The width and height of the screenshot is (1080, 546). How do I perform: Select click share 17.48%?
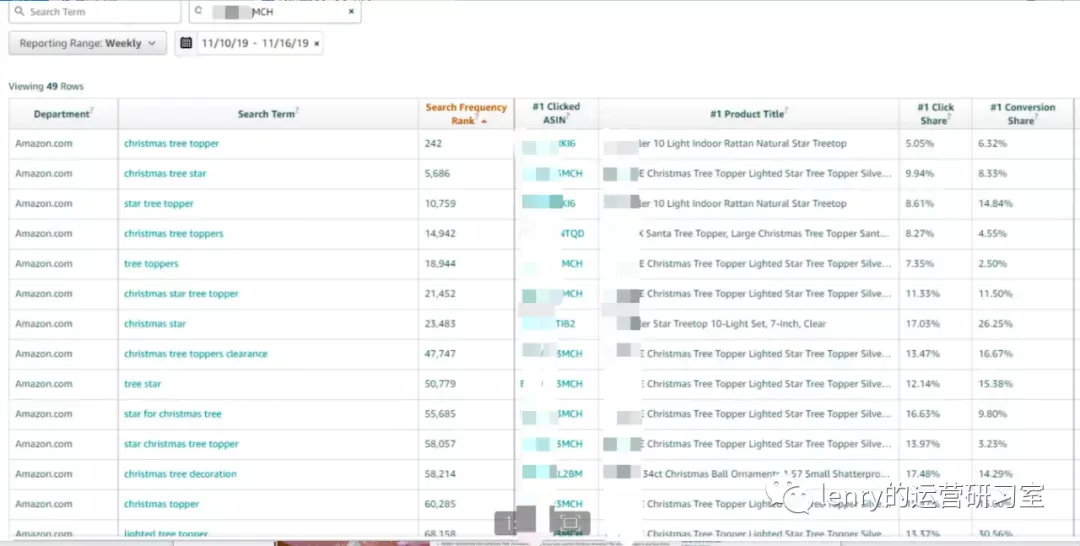pos(922,474)
